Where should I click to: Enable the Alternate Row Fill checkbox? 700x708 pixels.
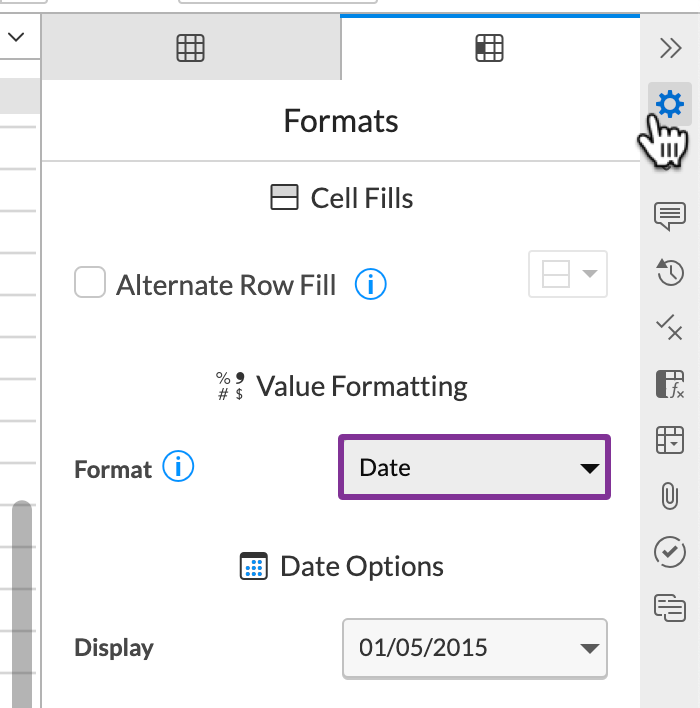tap(90, 285)
